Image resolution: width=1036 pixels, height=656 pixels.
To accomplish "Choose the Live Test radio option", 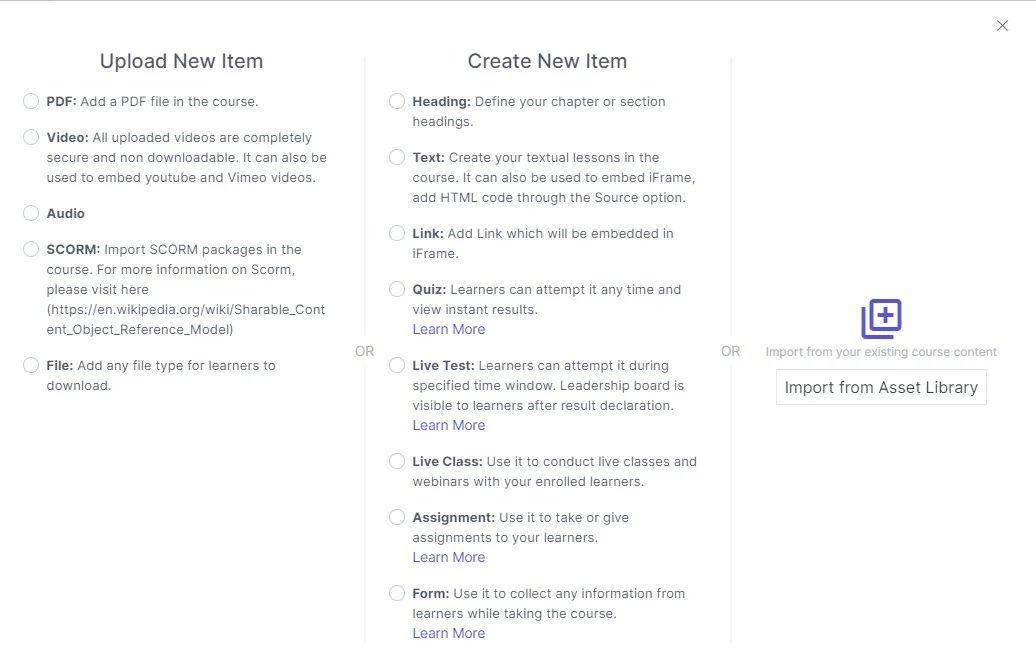I will point(397,365).
